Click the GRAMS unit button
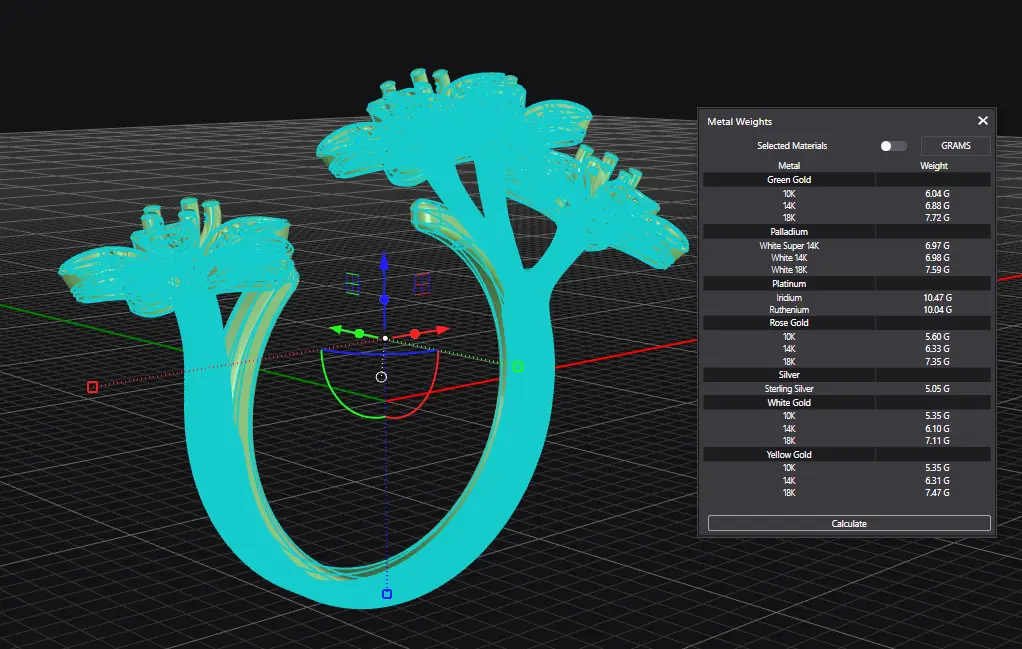 pos(956,146)
